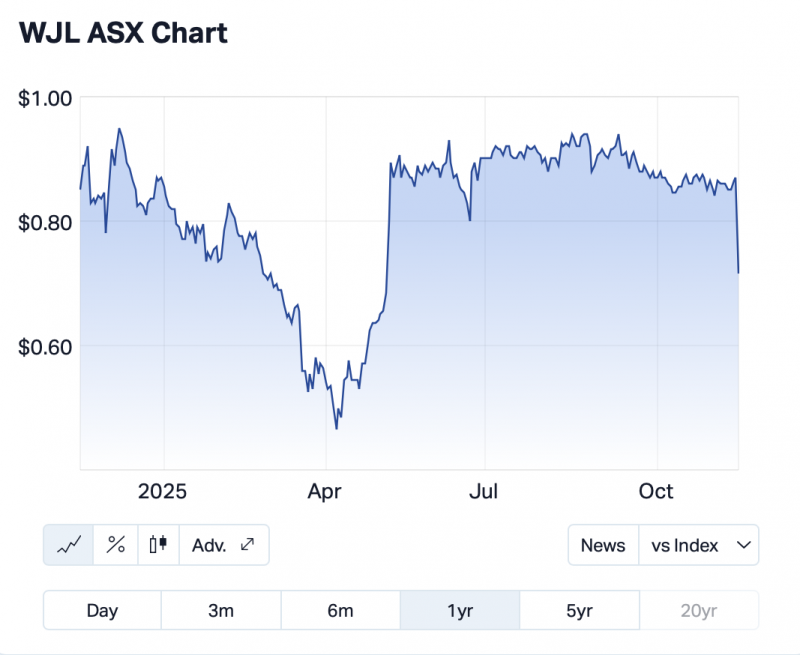The image size is (800, 655).
Task: Select the 3m time range
Action: coord(221,610)
